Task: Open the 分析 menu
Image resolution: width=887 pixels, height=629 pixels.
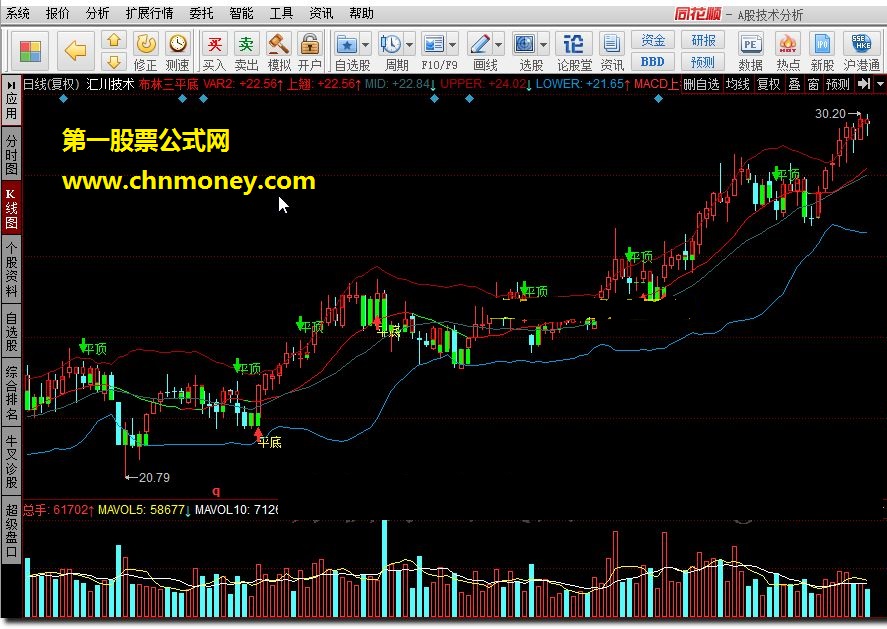Action: pyautogui.click(x=97, y=12)
